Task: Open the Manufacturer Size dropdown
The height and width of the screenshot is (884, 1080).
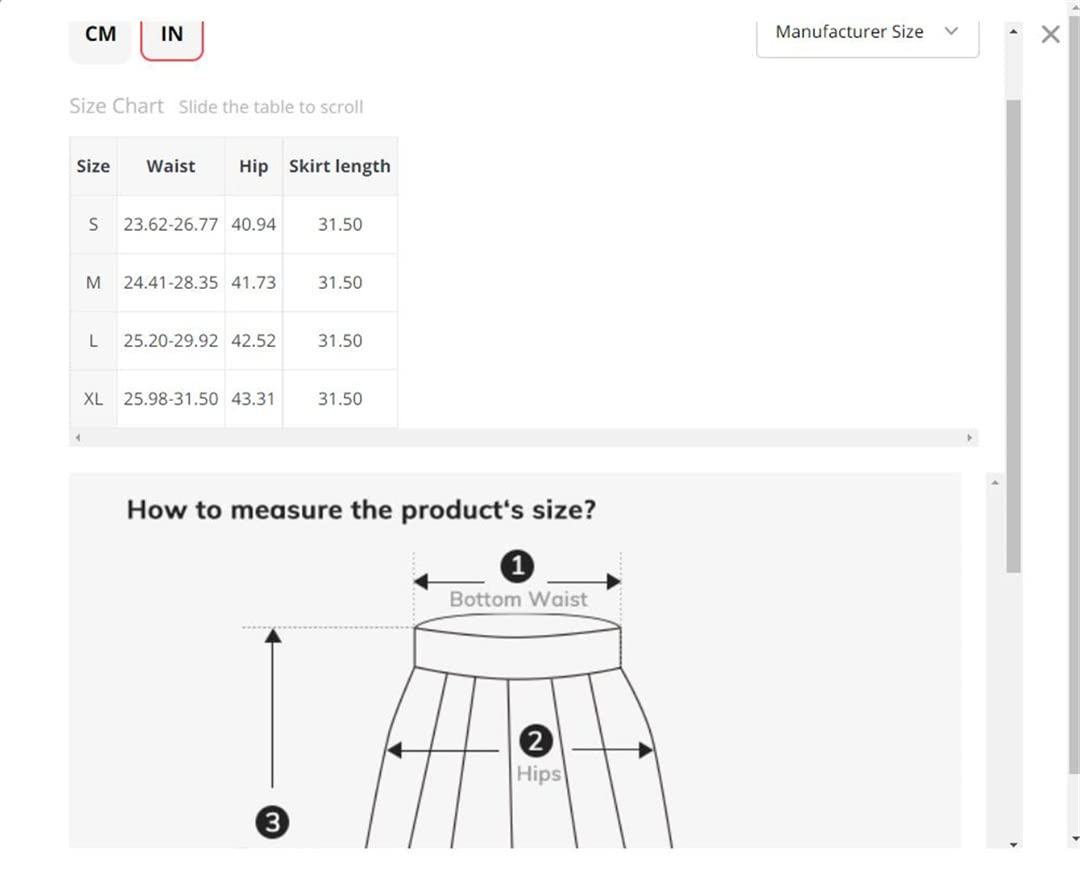Action: click(x=867, y=37)
